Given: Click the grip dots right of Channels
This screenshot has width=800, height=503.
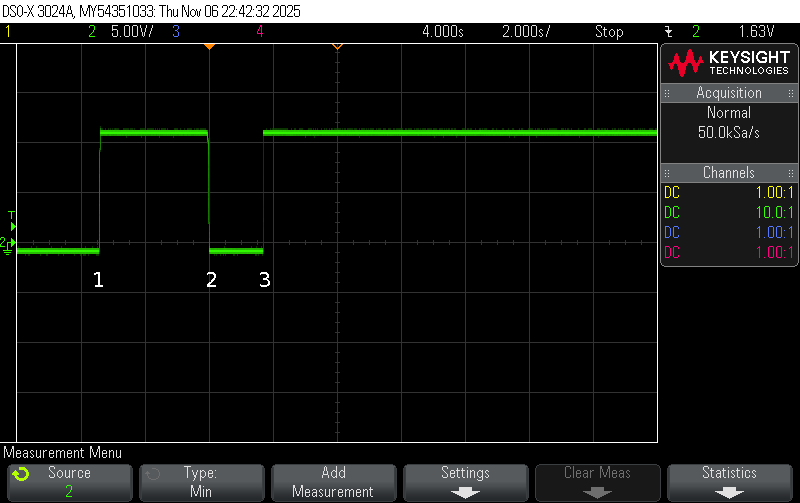Looking at the screenshot, I should (791, 173).
